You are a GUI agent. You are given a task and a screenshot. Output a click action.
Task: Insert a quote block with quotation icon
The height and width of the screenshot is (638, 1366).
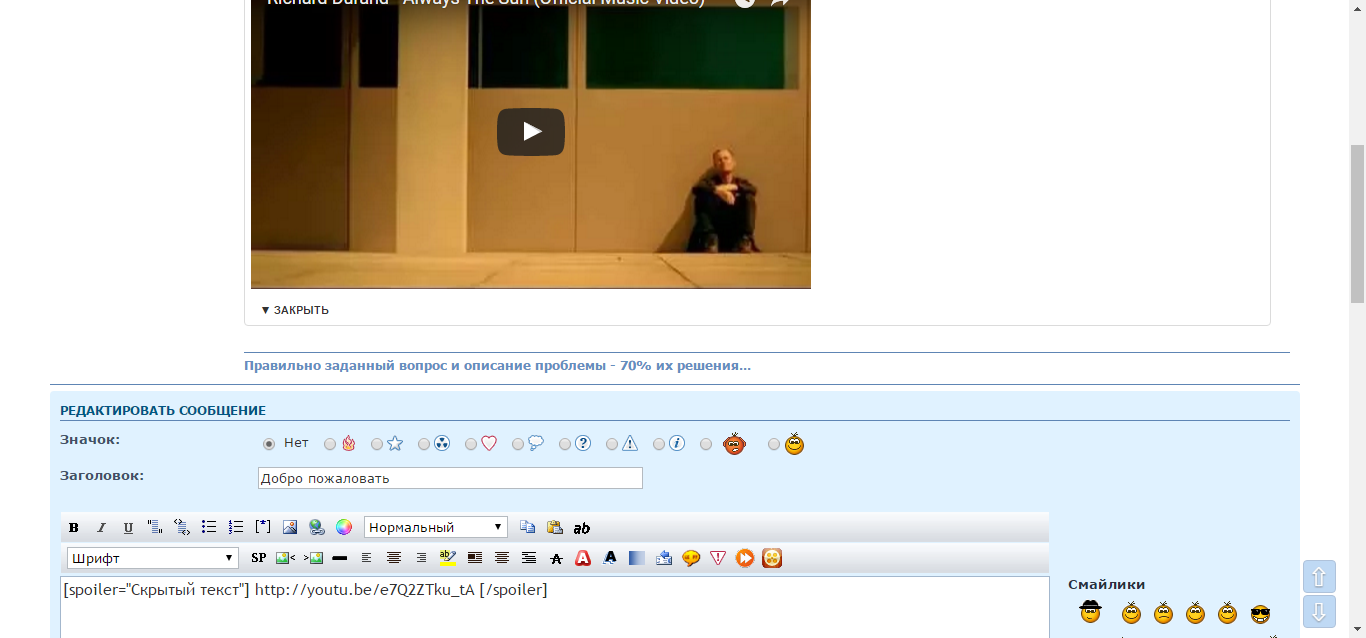coord(155,527)
